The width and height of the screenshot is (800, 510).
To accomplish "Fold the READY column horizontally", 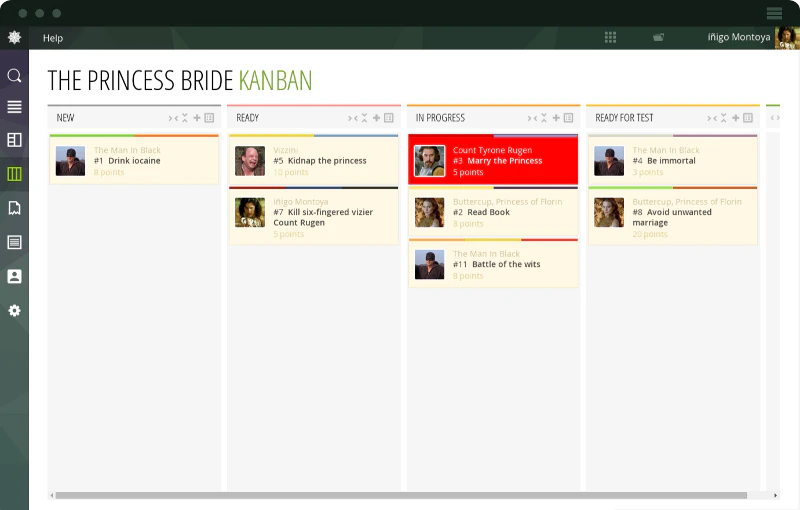I will [353, 118].
